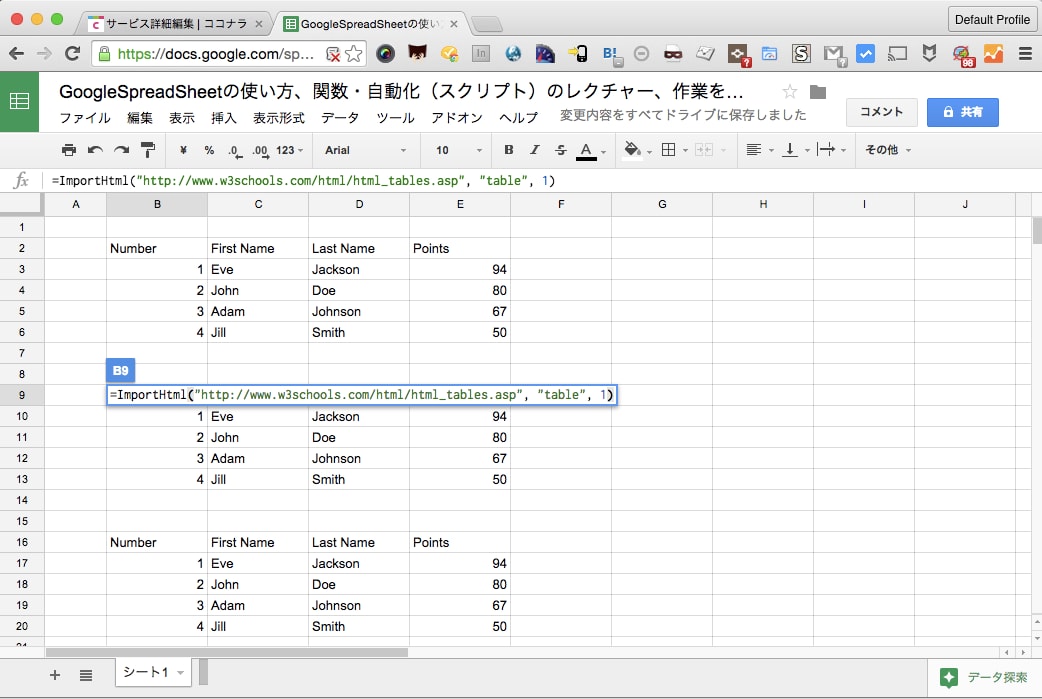Select cell Points in row 16
Image resolution: width=1042 pixels, height=699 pixels.
point(460,543)
